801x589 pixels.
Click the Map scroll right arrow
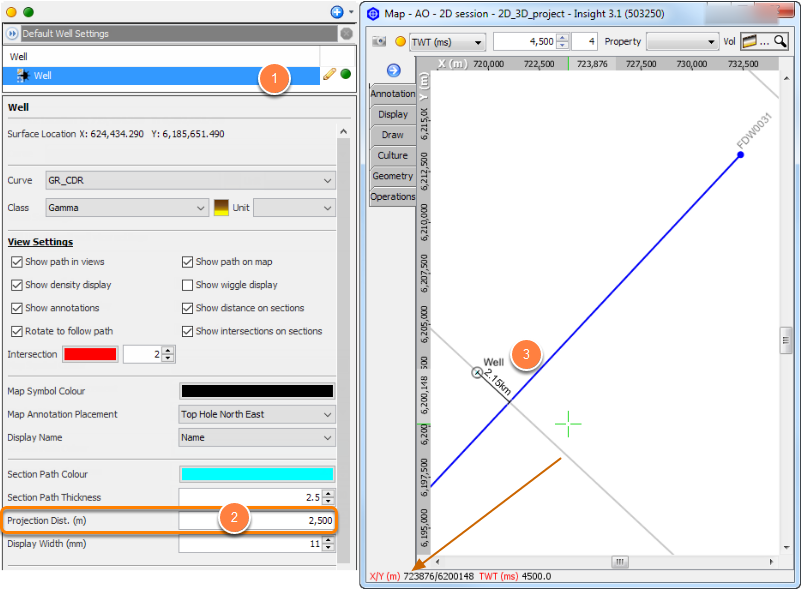(x=771, y=562)
